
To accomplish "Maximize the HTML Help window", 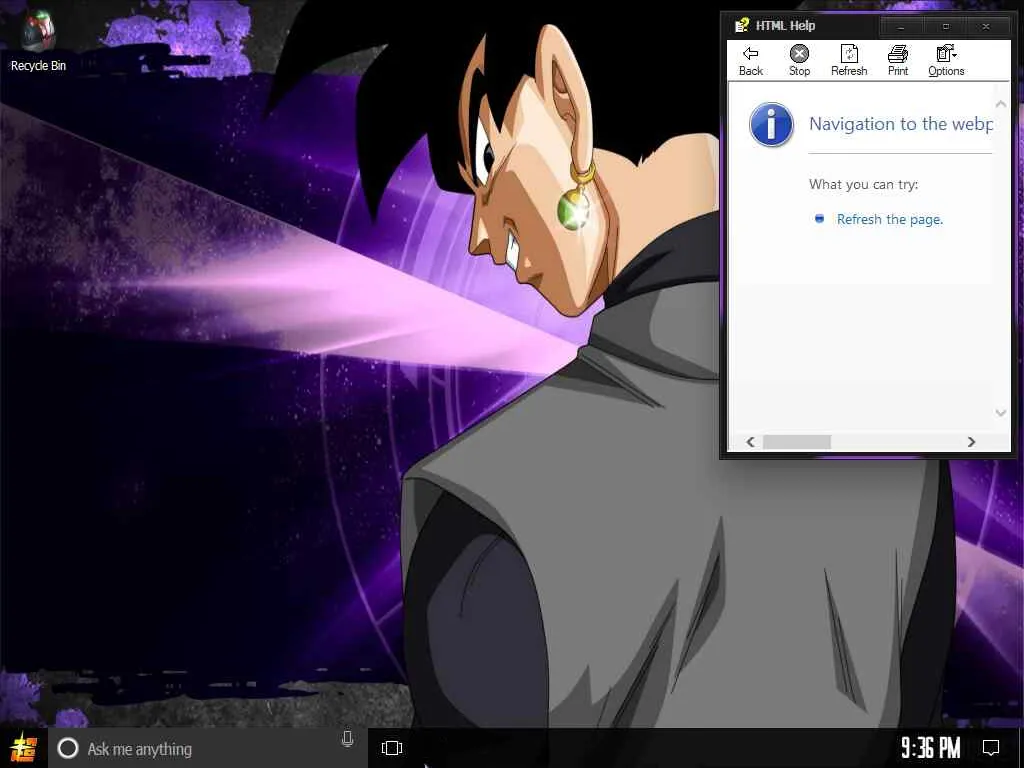I will [x=945, y=27].
